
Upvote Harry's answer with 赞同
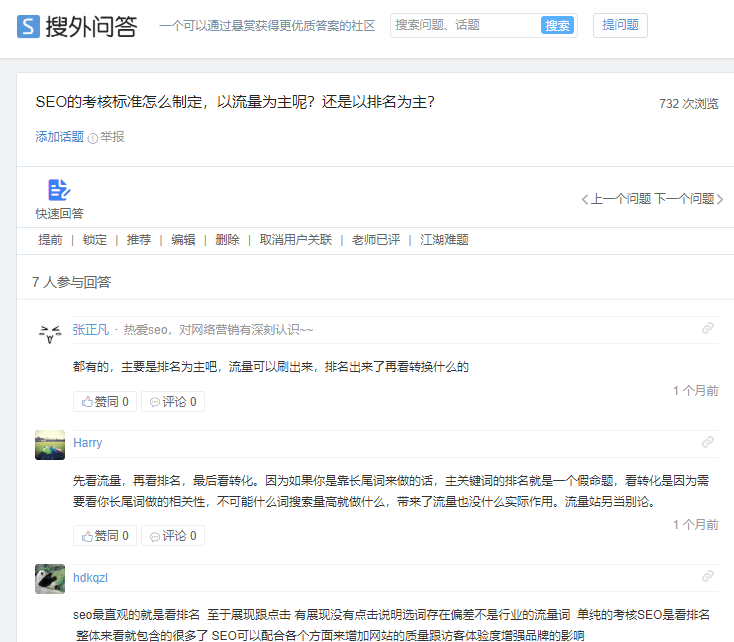coord(105,536)
